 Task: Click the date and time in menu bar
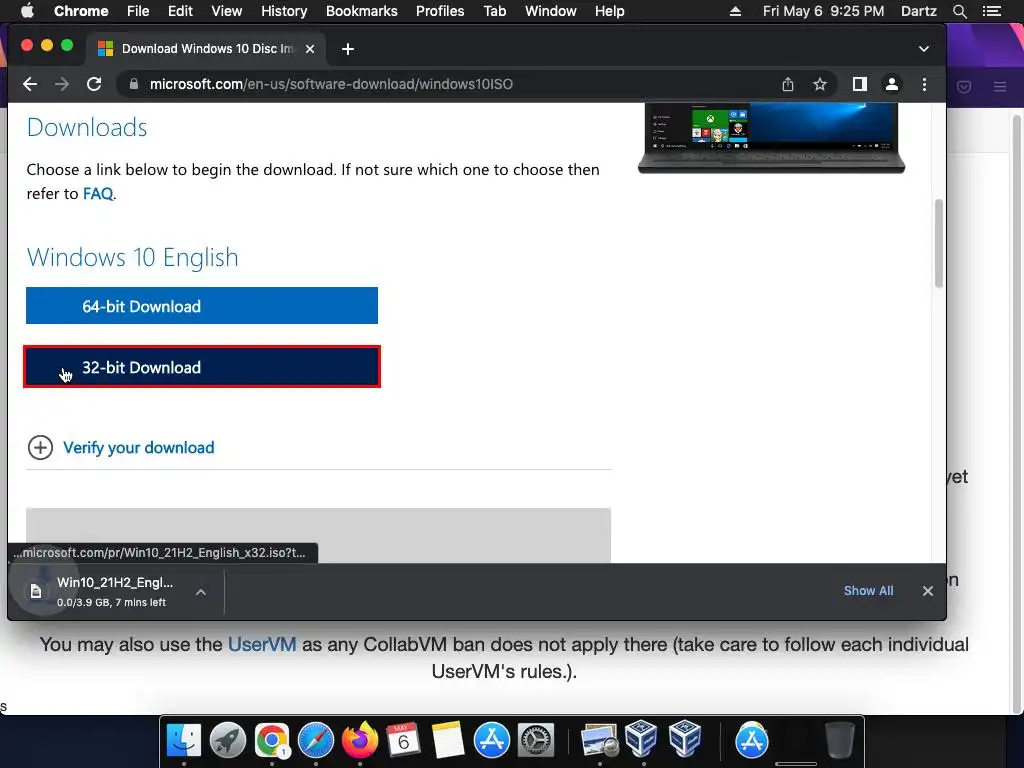pyautogui.click(x=824, y=11)
